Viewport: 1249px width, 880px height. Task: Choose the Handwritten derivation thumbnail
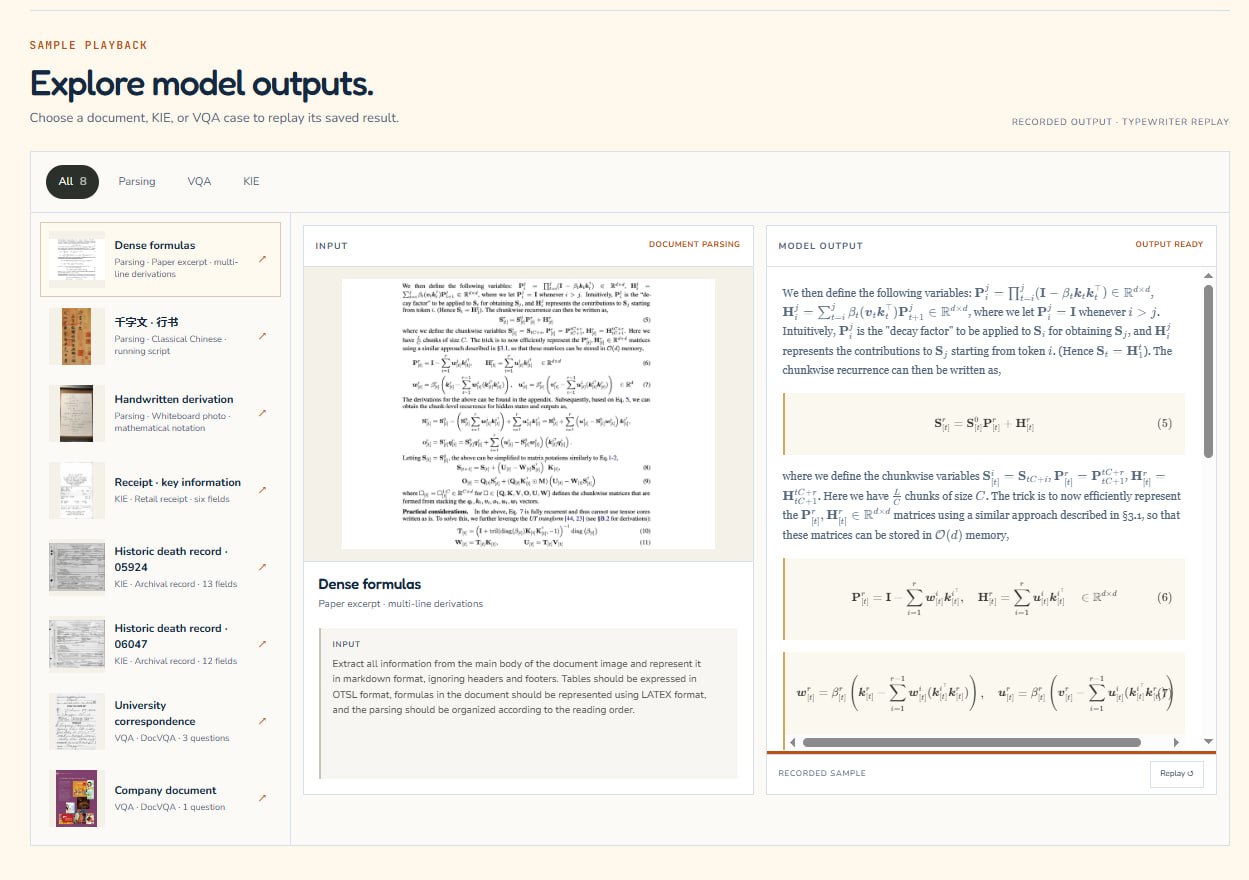[77, 413]
